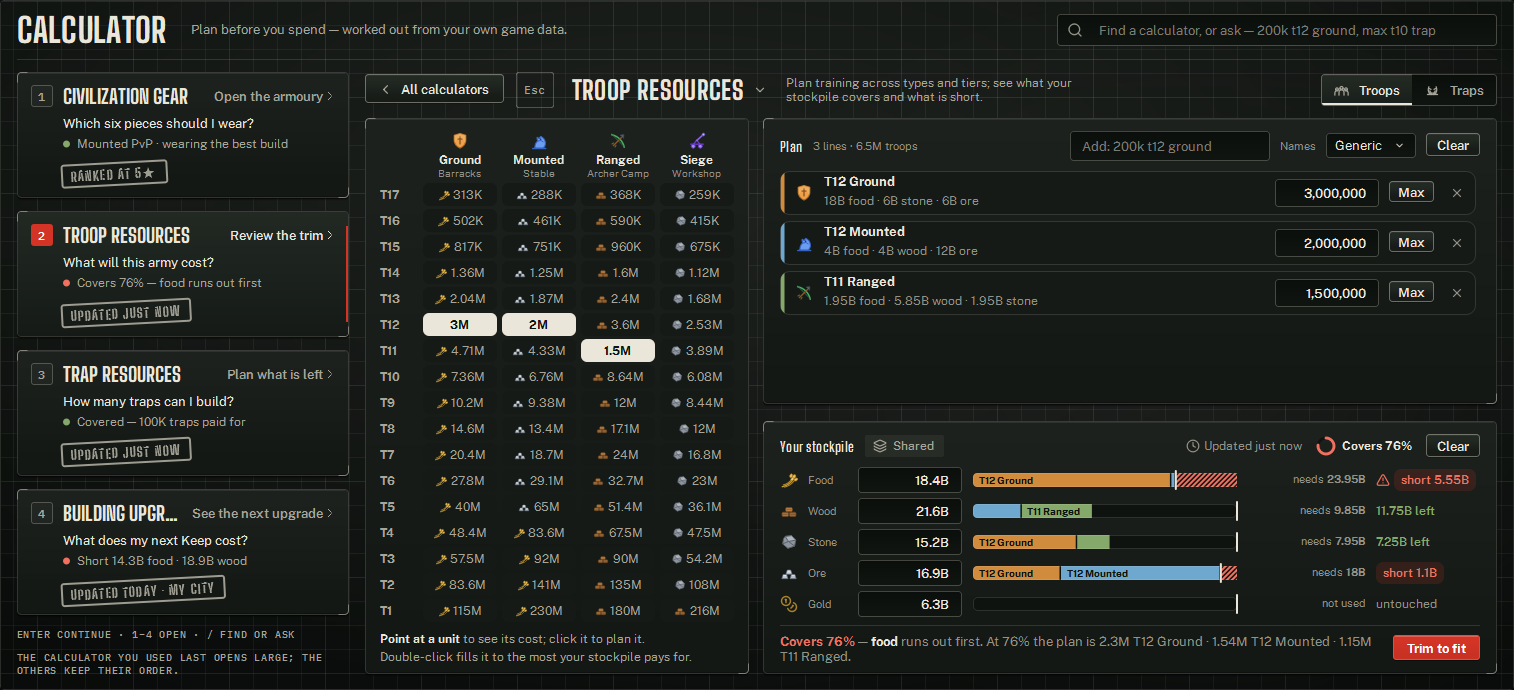Edit the T11 Ranged quantity 1,500,000
This screenshot has width=1514, height=690.
point(1327,293)
